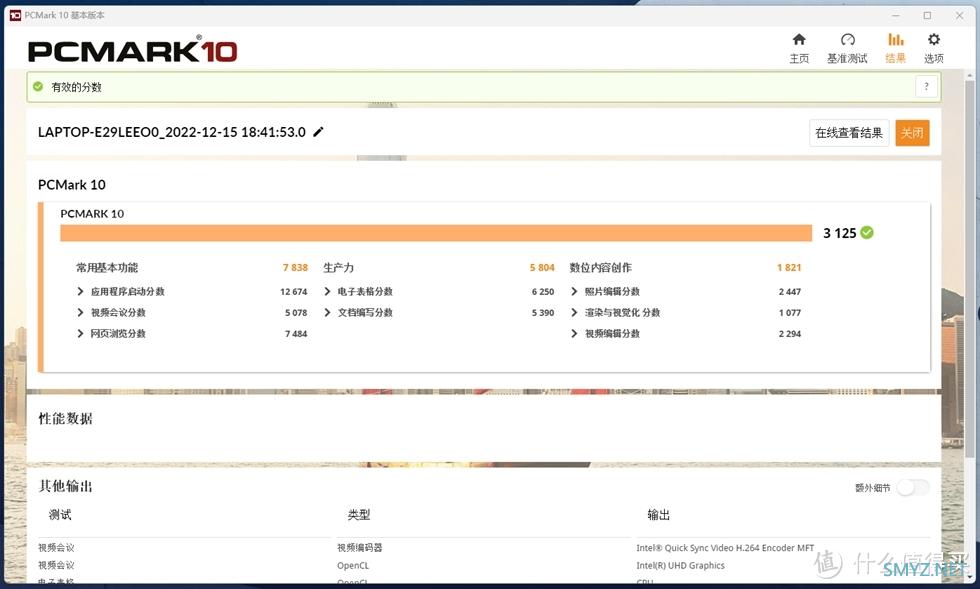
Task: Click the pencil icon to rename result
Action: pos(318,132)
